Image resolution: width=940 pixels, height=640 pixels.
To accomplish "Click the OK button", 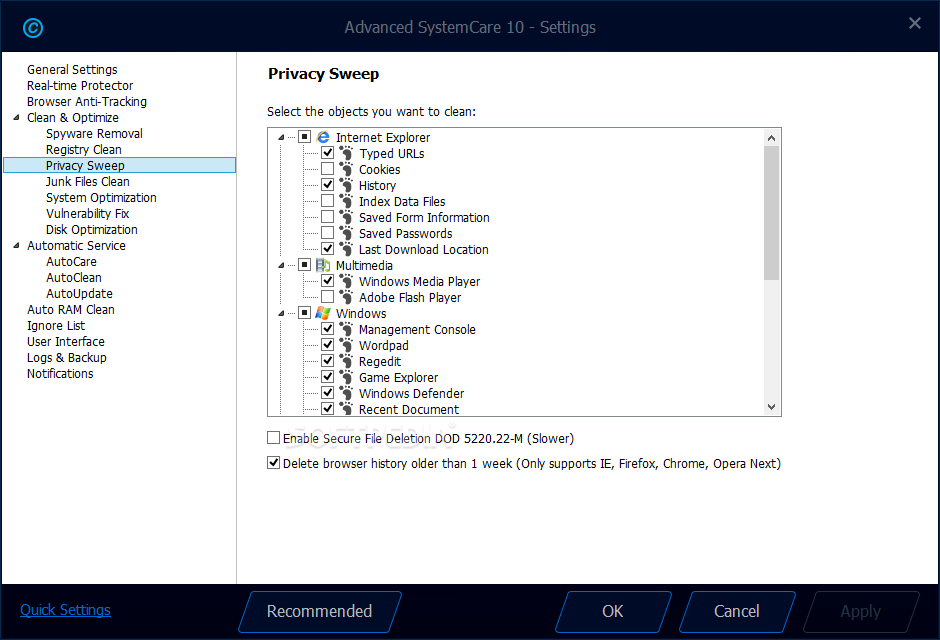I will tap(613, 611).
